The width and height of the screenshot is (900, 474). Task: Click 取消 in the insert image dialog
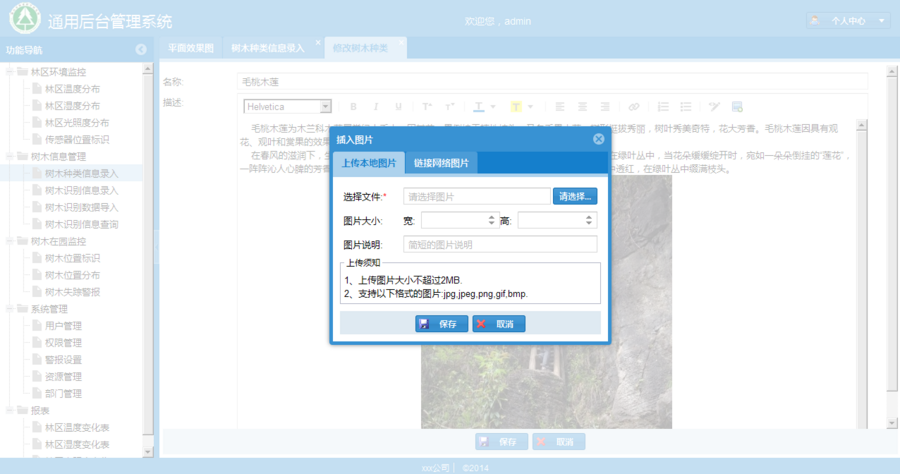(x=498, y=324)
